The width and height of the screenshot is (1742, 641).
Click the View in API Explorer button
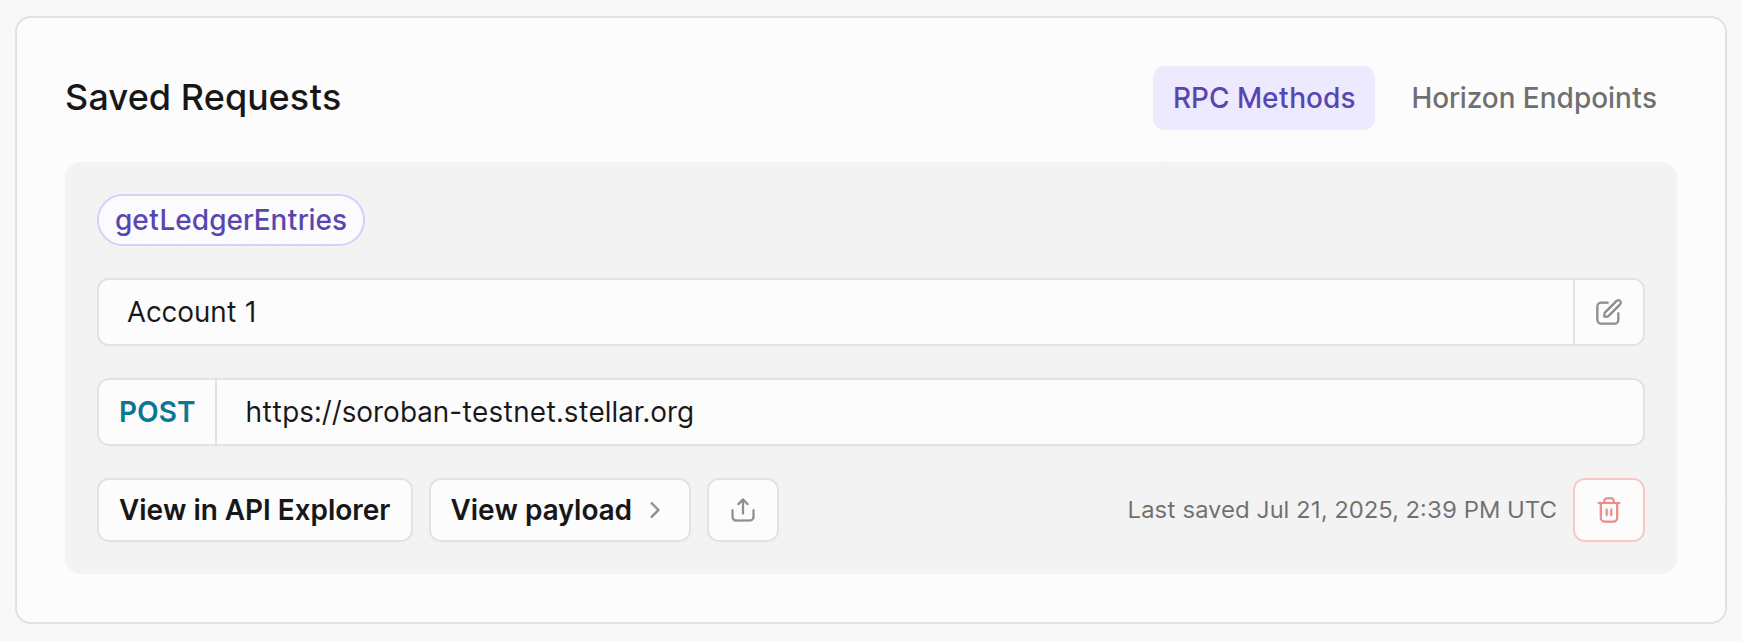[254, 510]
